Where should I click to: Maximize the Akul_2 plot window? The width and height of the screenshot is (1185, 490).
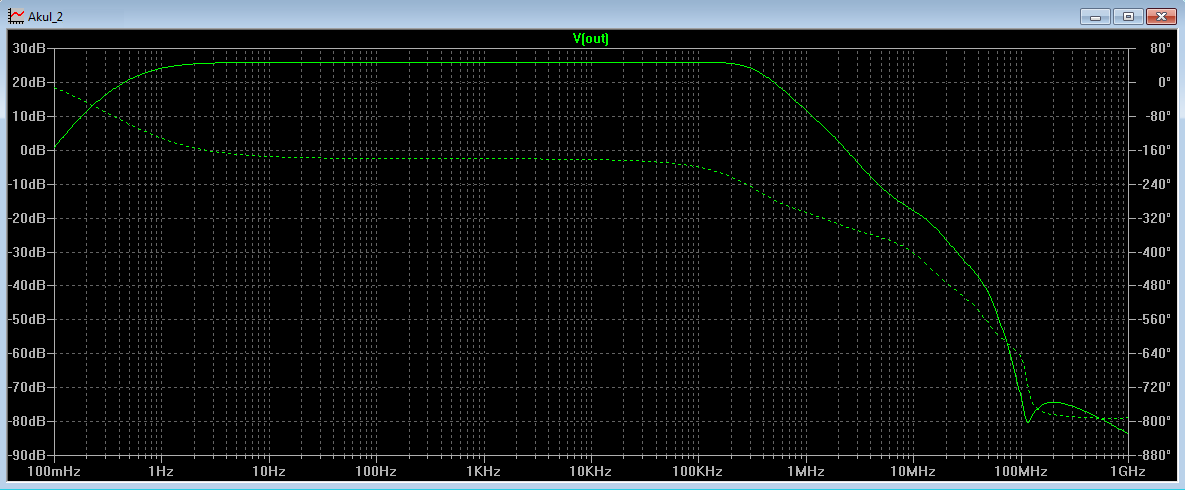(1128, 16)
